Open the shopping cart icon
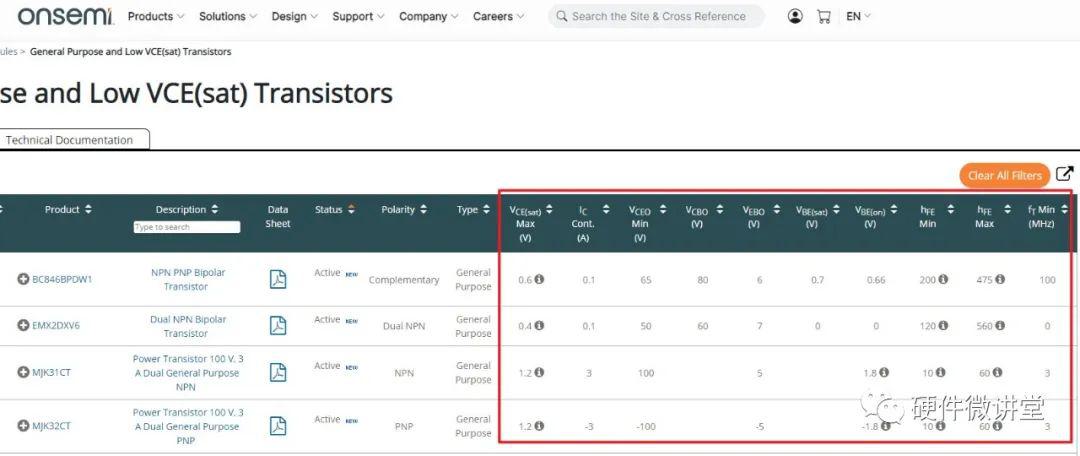Image resolution: width=1080 pixels, height=456 pixels. (x=823, y=16)
